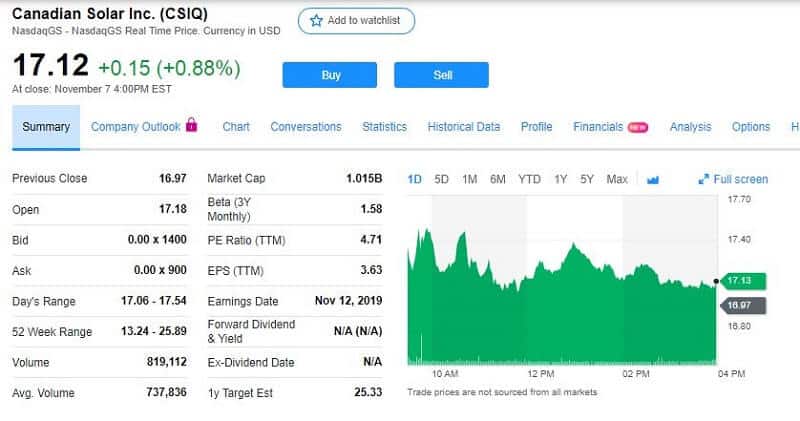The image size is (800, 421).
Task: Click Forward Dividend value N/A (N/A)
Action: (358, 332)
